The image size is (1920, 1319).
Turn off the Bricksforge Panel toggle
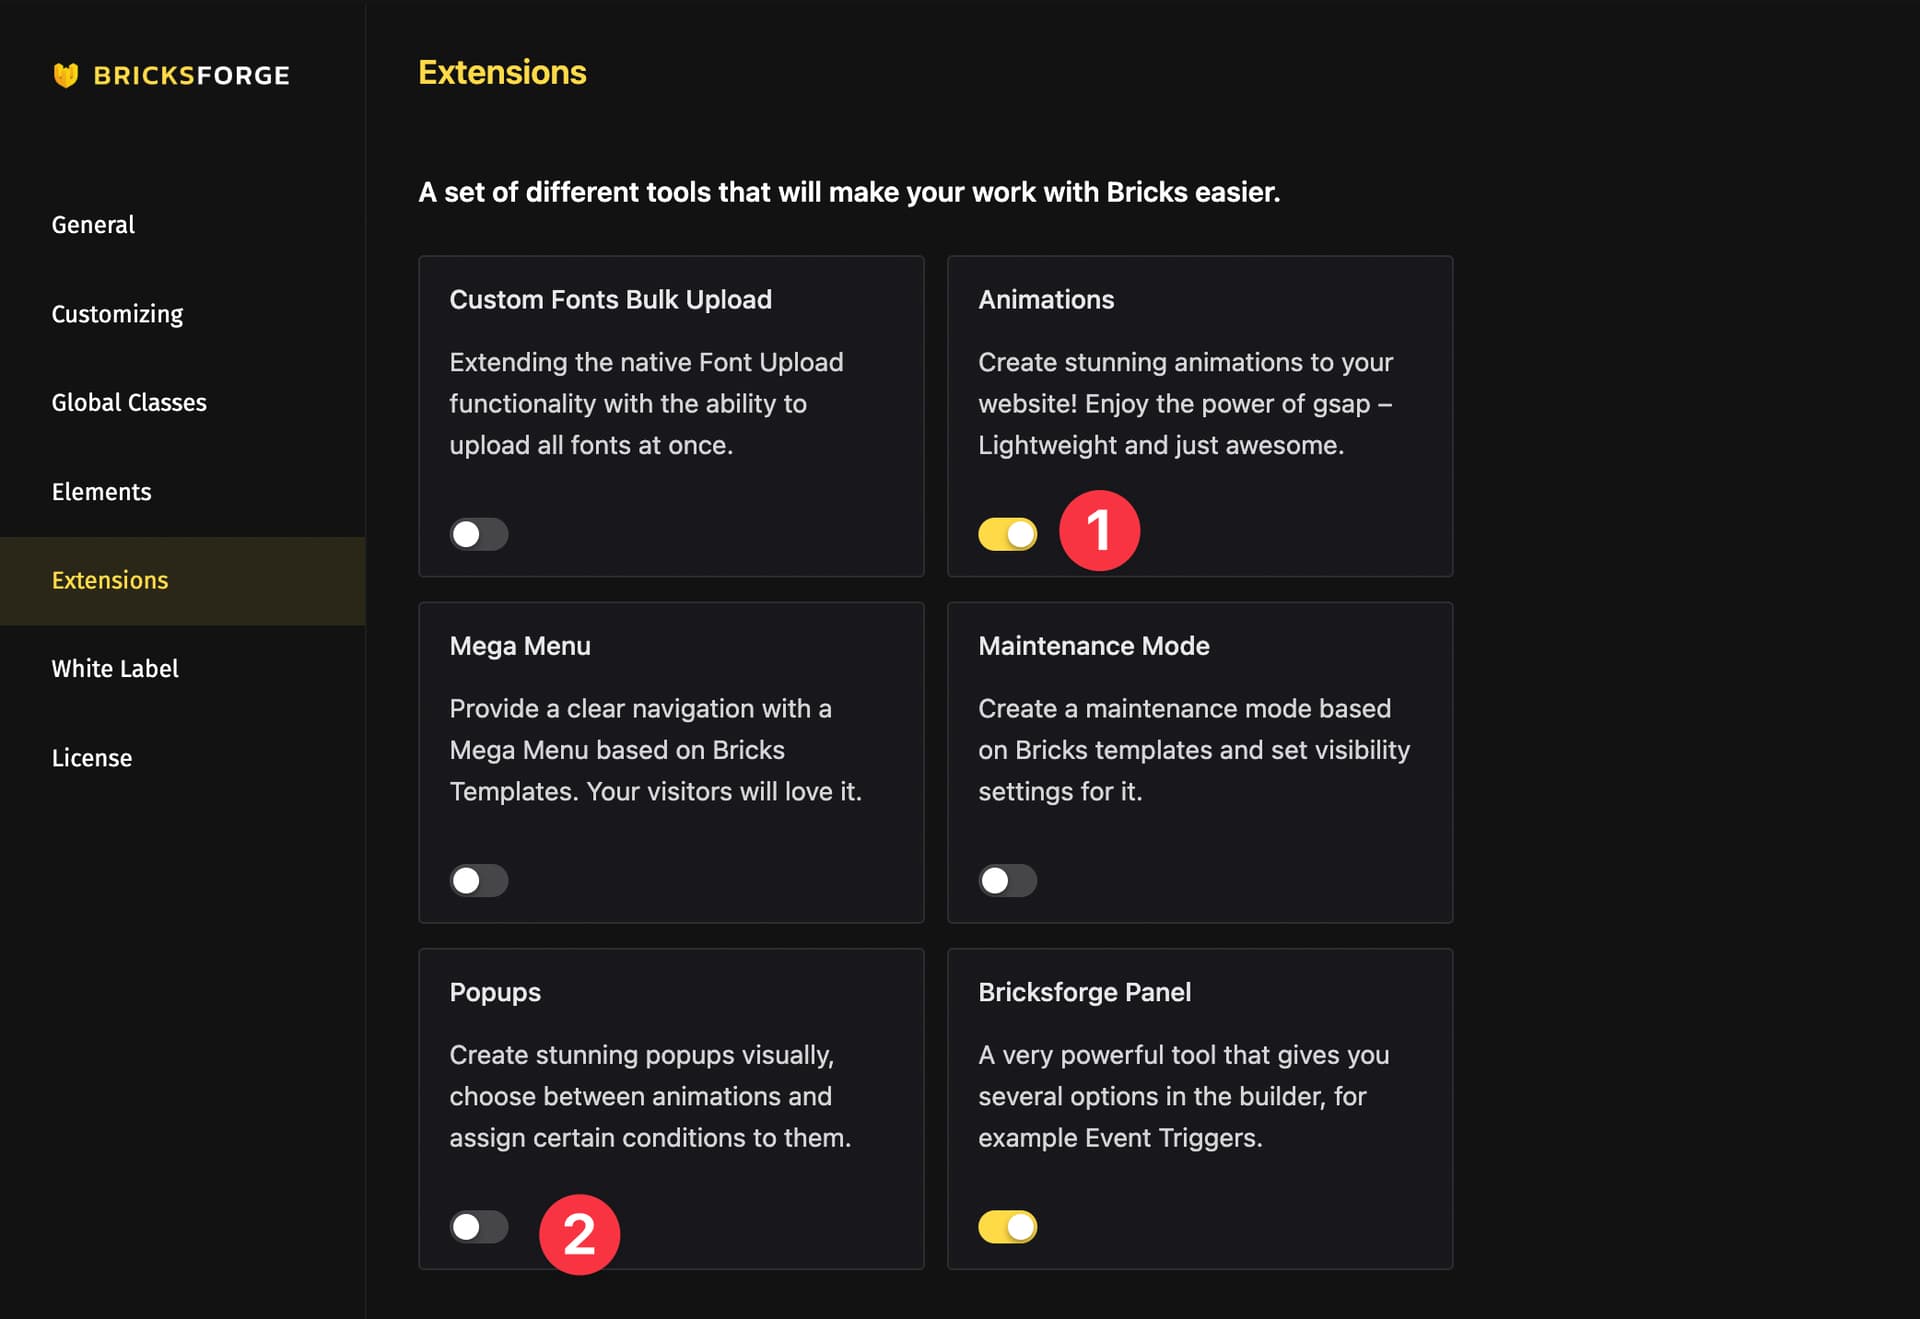click(x=1008, y=1227)
